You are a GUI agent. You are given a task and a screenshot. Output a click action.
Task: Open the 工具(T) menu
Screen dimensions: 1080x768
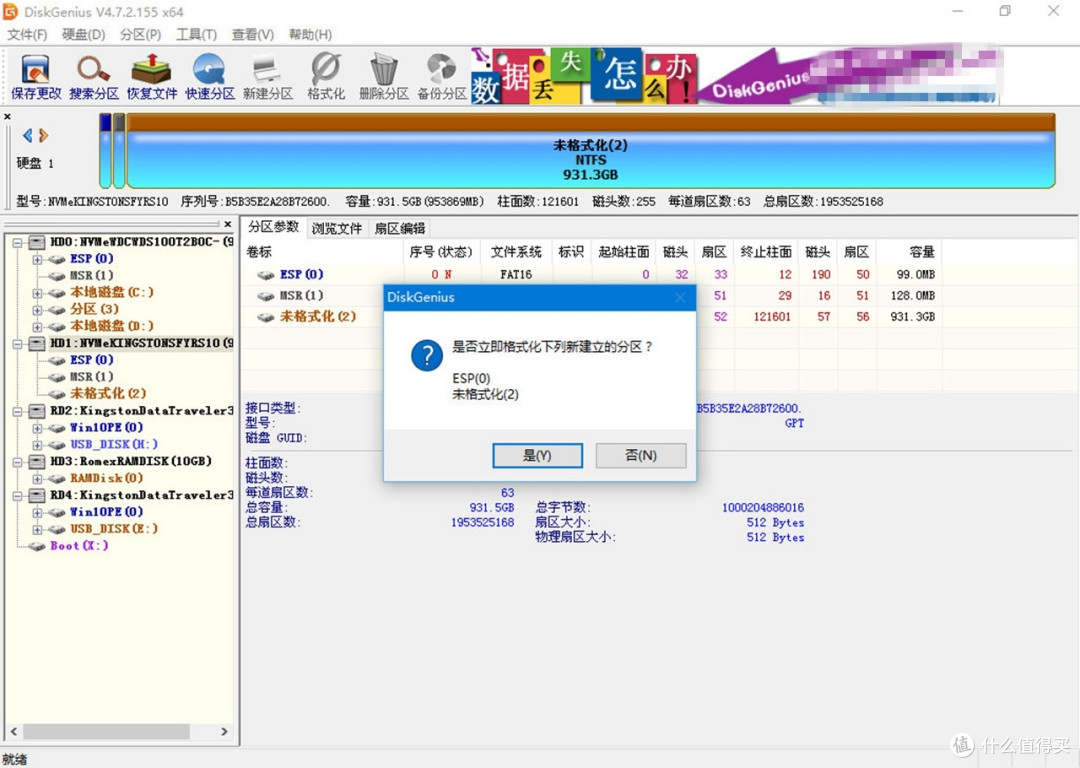[195, 34]
